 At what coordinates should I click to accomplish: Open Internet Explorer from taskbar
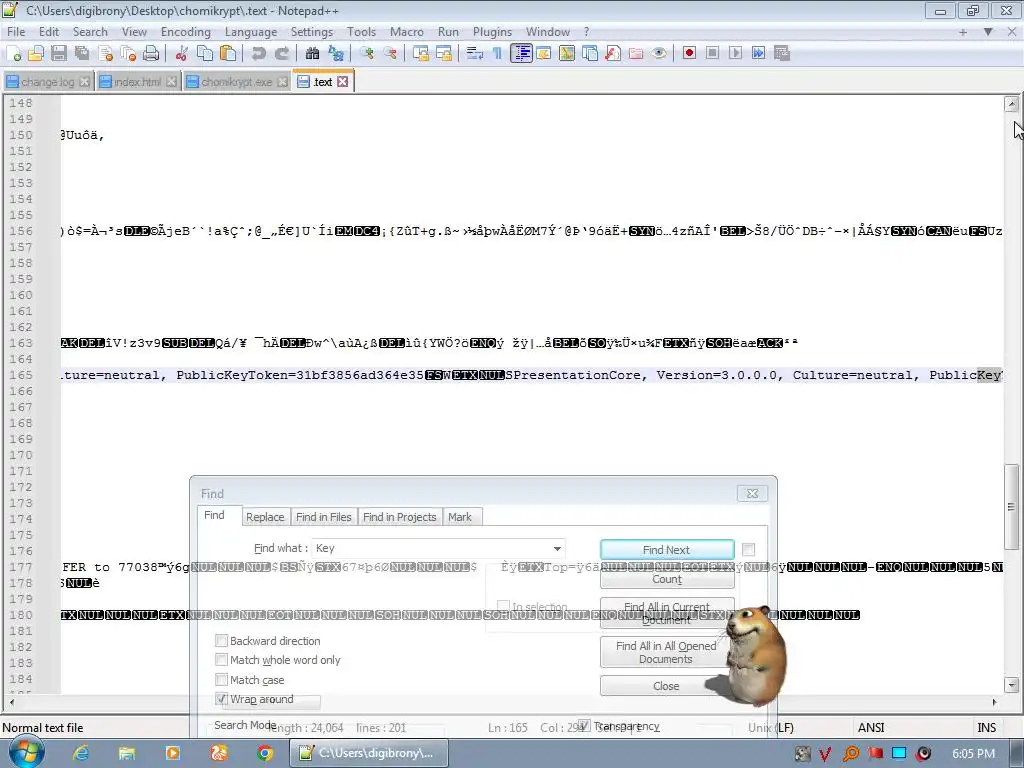click(x=81, y=753)
